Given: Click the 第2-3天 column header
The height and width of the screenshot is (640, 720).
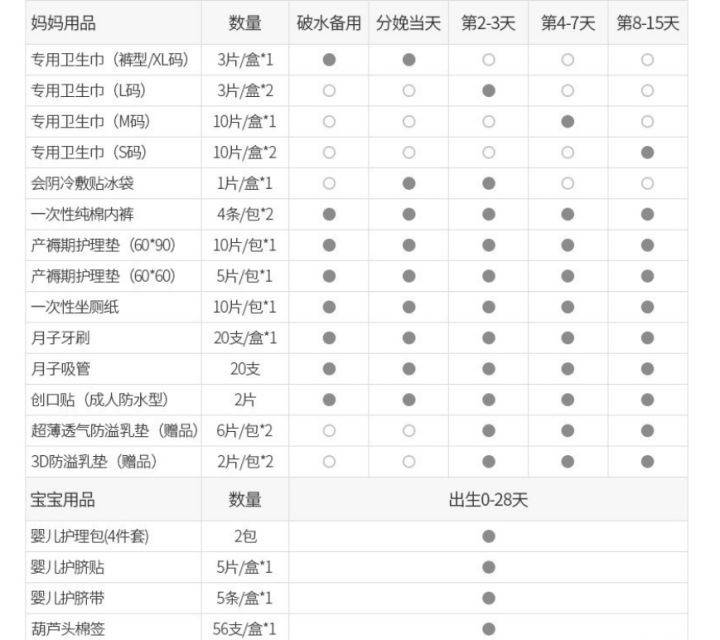Looking at the screenshot, I should 488,22.
